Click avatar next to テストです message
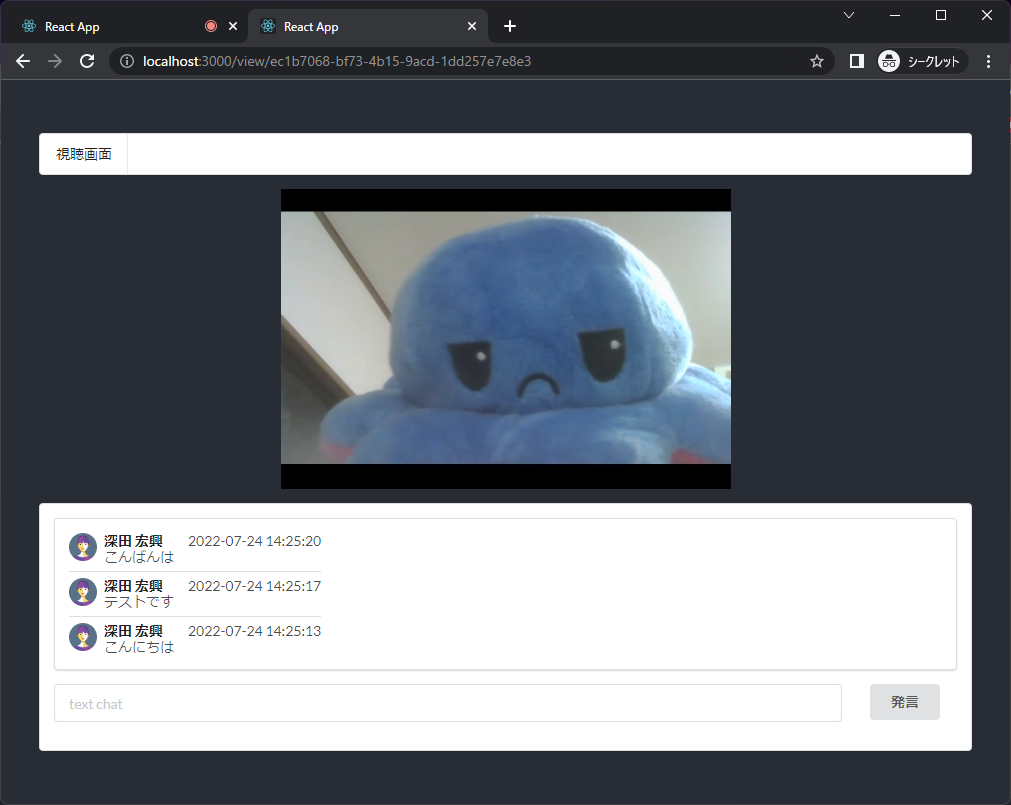Image resolution: width=1011 pixels, height=805 pixels. tap(83, 592)
